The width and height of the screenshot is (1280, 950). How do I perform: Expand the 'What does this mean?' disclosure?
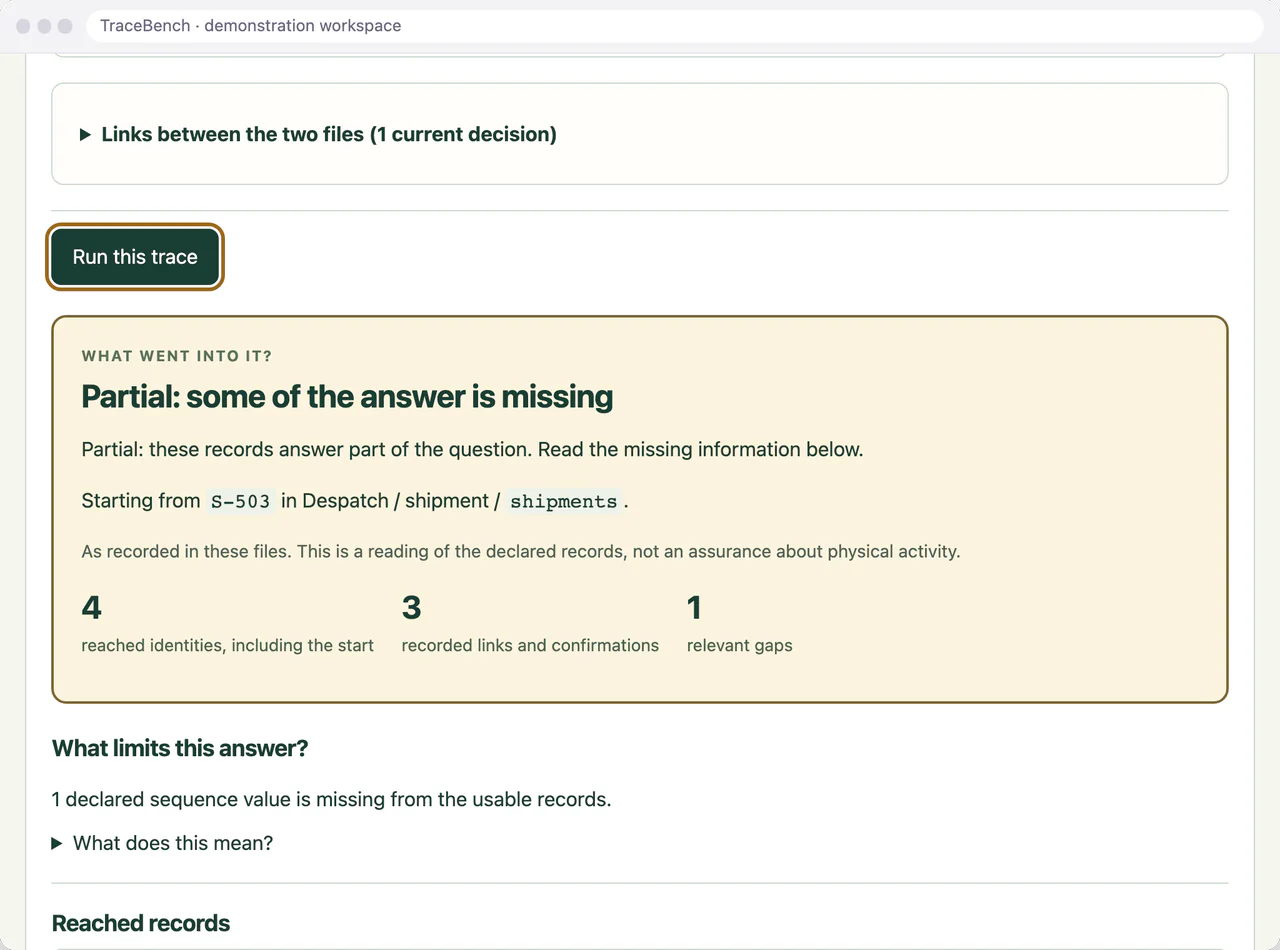click(162, 843)
